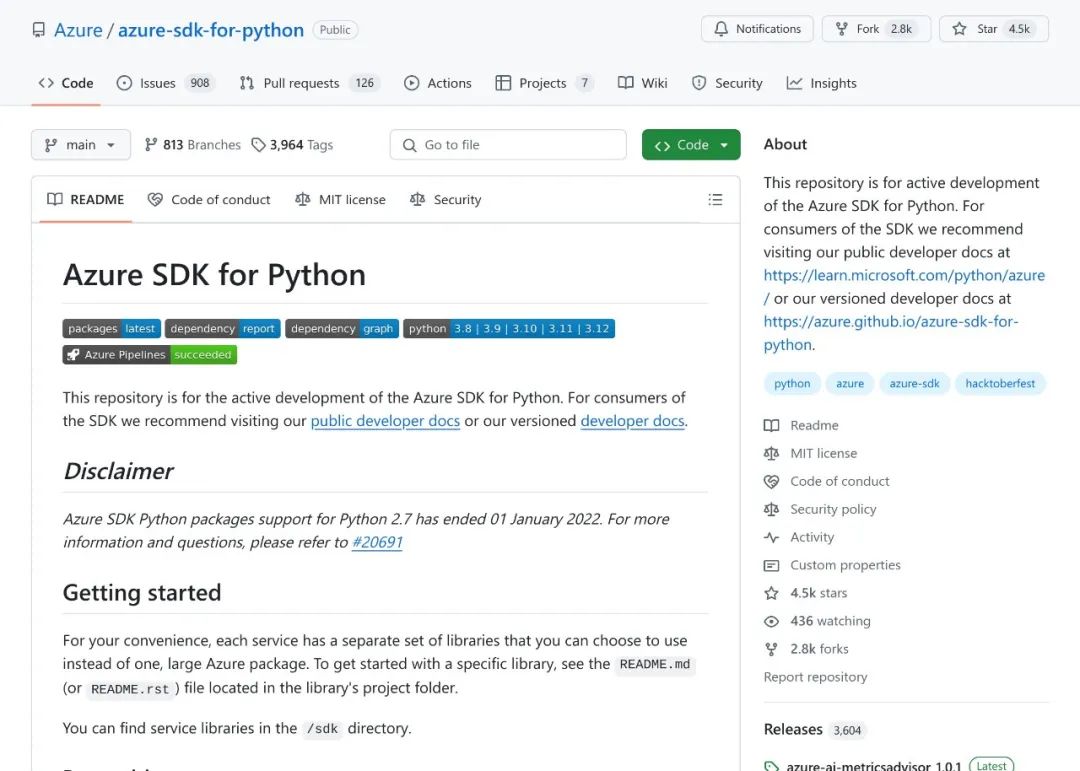Click the pulse icon beside Activity
1080x771 pixels.
(x=771, y=537)
